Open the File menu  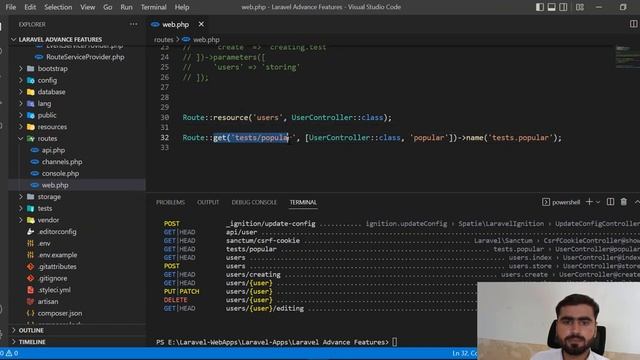point(11,7)
